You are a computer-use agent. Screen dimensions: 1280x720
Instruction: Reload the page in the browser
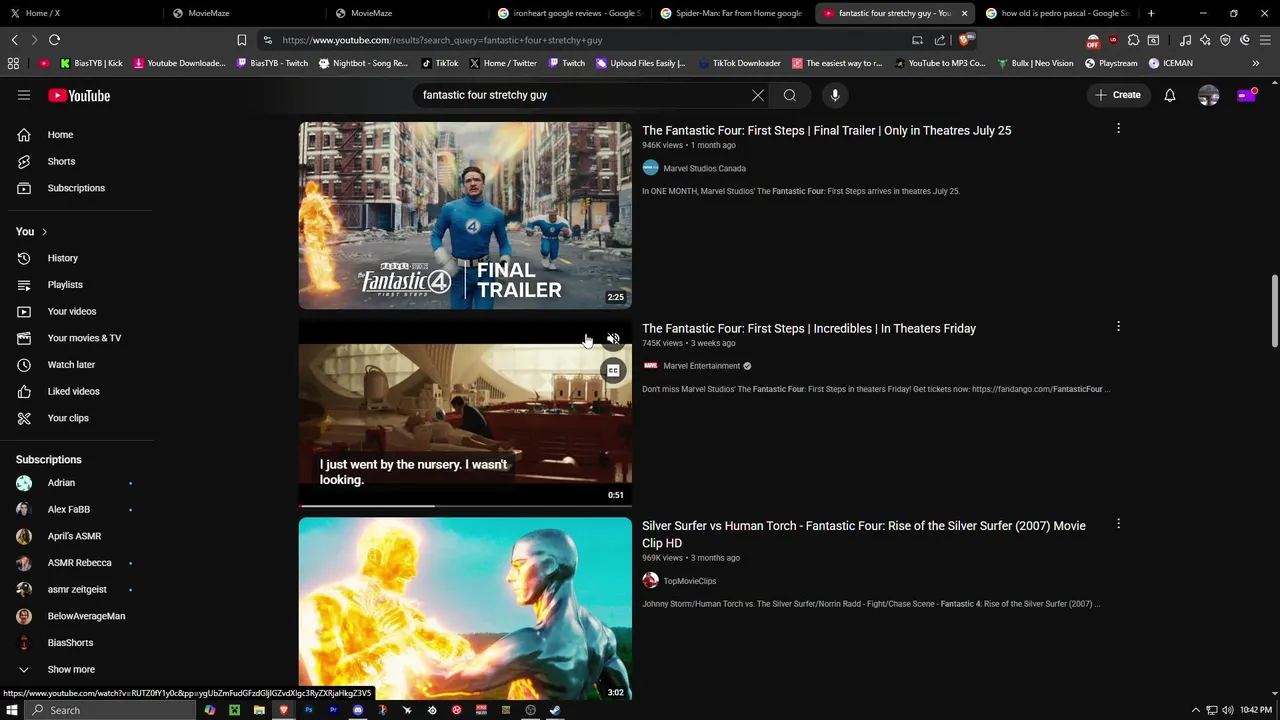(x=54, y=40)
